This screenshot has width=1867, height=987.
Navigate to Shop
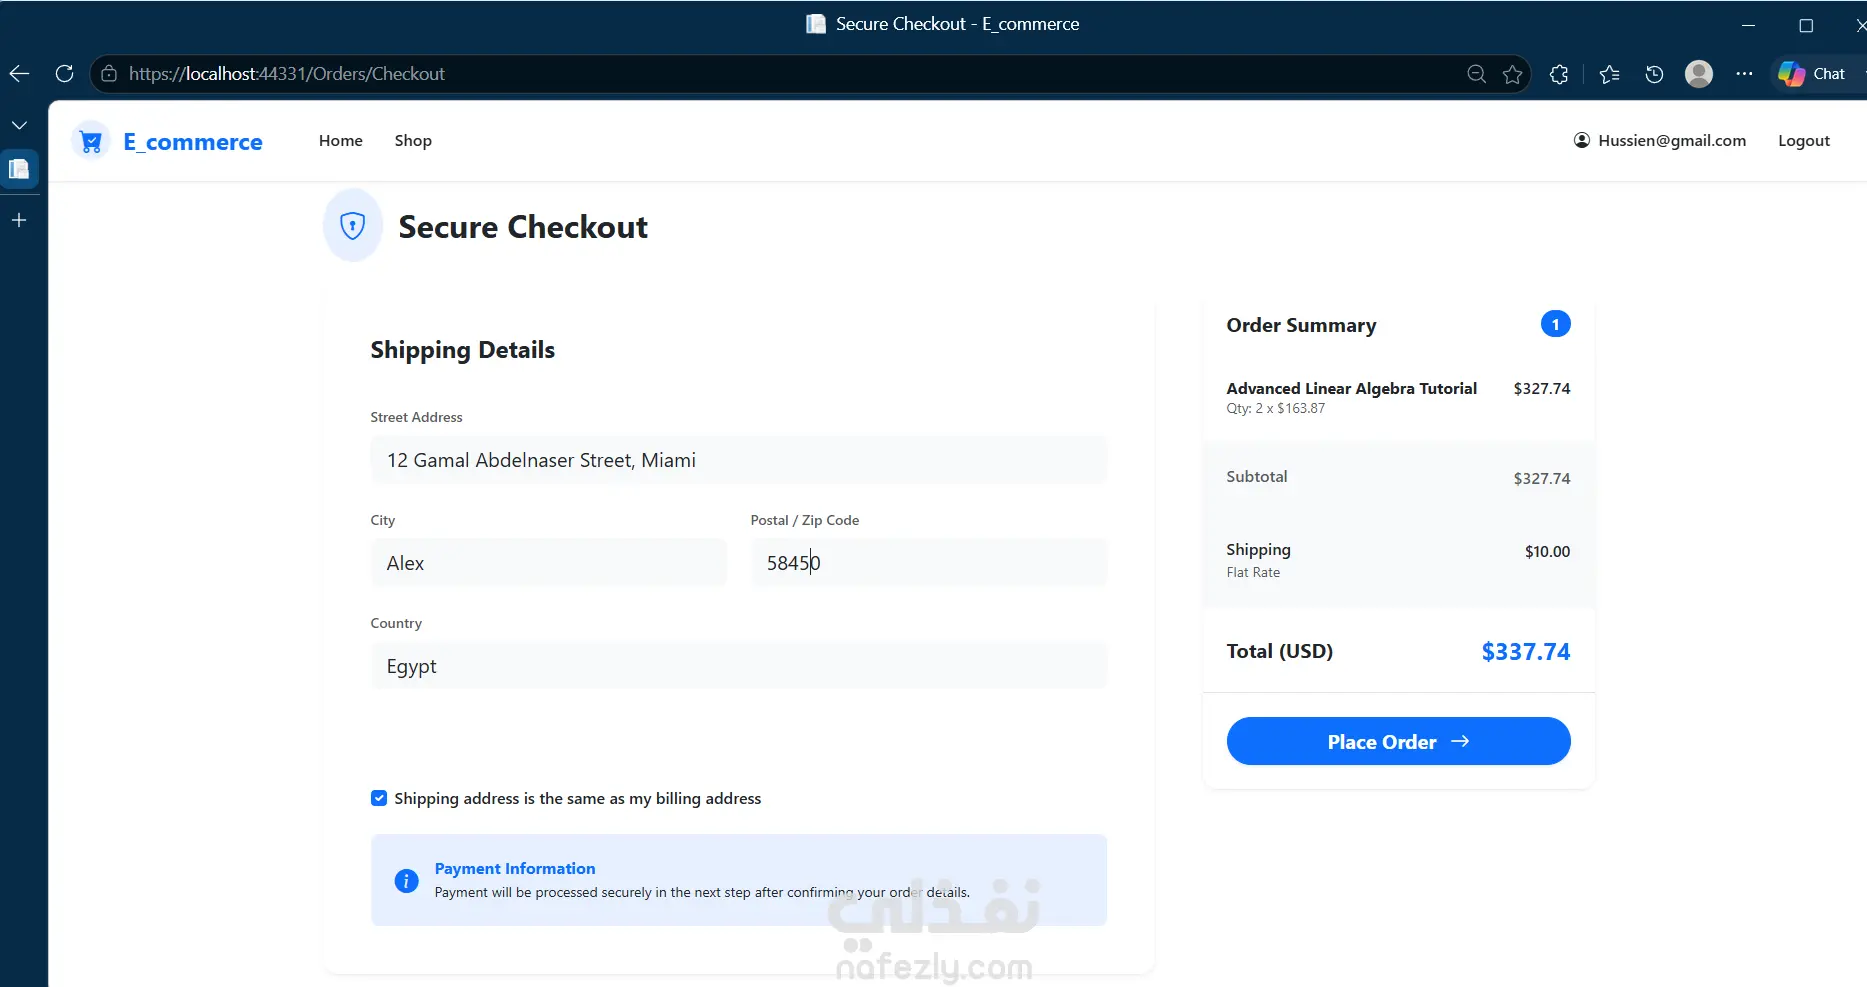click(x=413, y=141)
